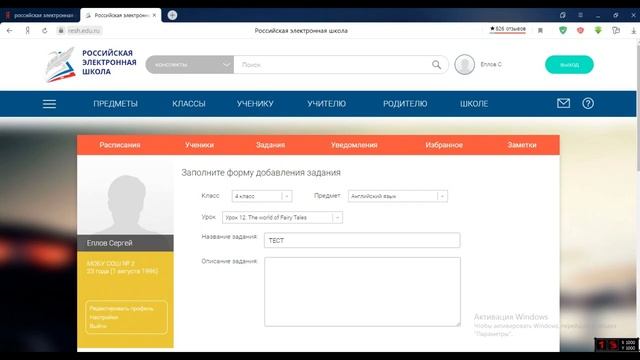Click the Российская электронная школа logo
The width and height of the screenshot is (640, 360).
(91, 64)
